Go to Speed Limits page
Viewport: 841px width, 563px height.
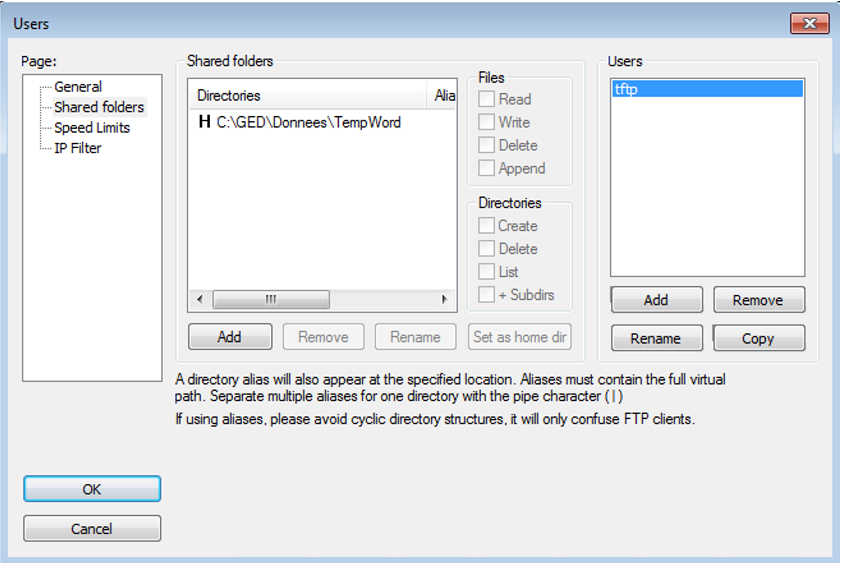coord(91,128)
